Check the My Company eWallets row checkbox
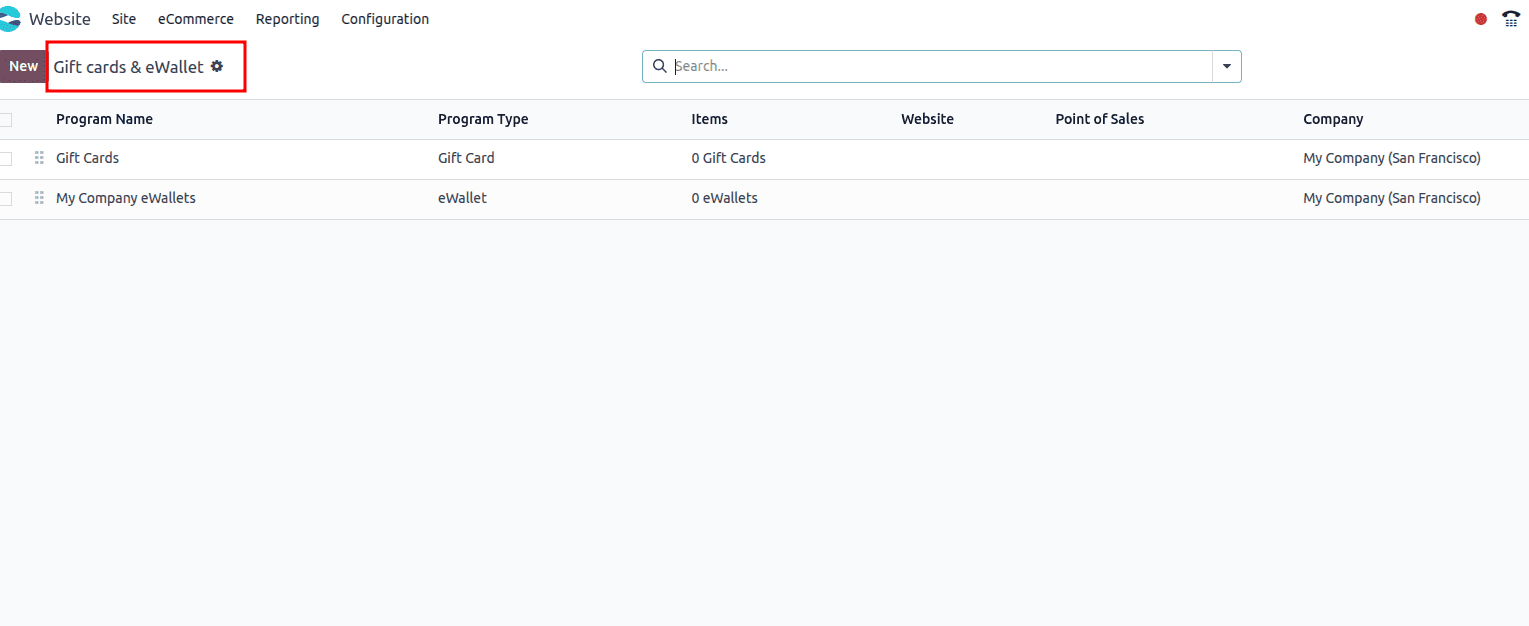This screenshot has width=1529, height=626. click(x=6, y=199)
